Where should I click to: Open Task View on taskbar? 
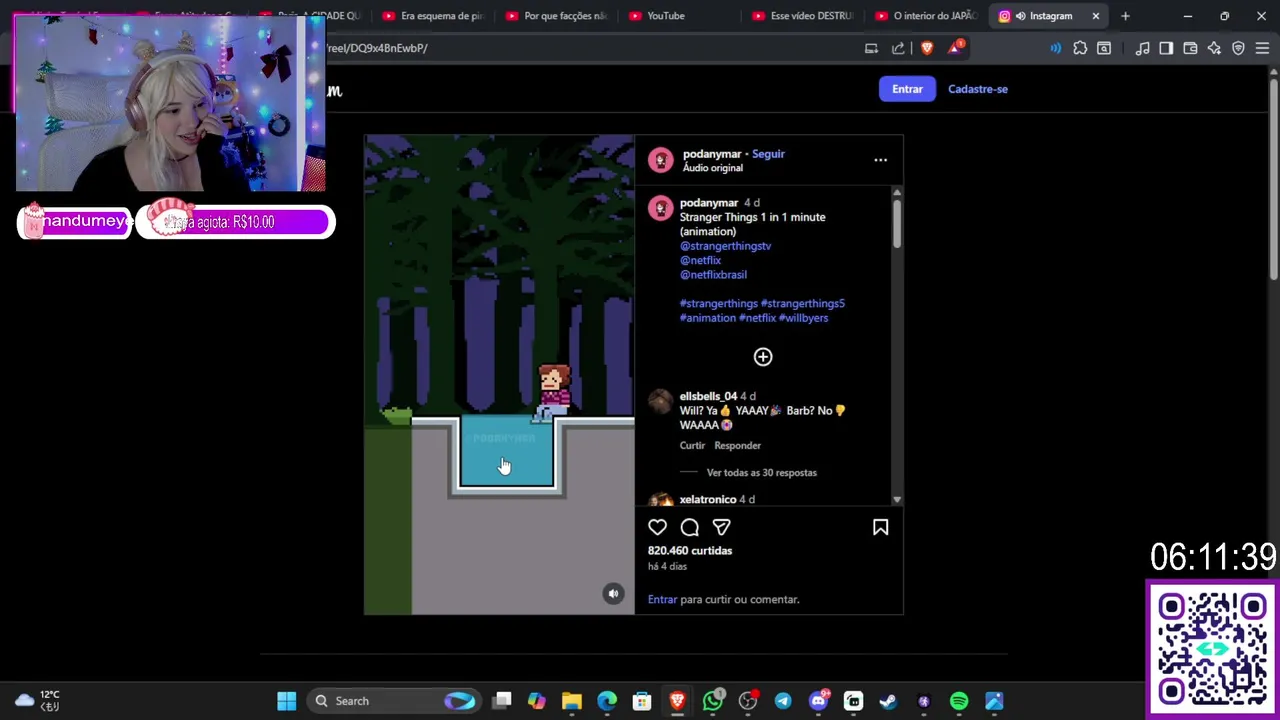tap(502, 701)
